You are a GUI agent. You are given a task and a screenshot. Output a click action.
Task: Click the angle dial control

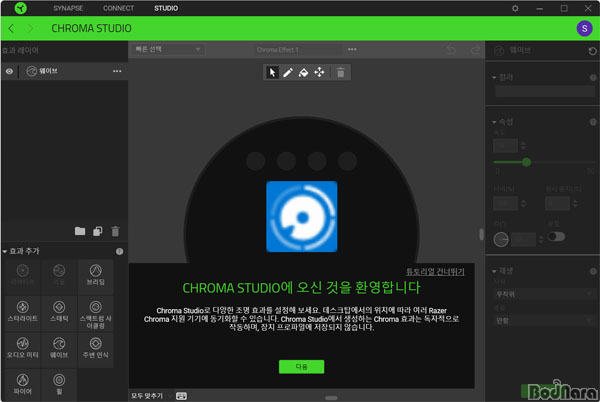(x=501, y=240)
